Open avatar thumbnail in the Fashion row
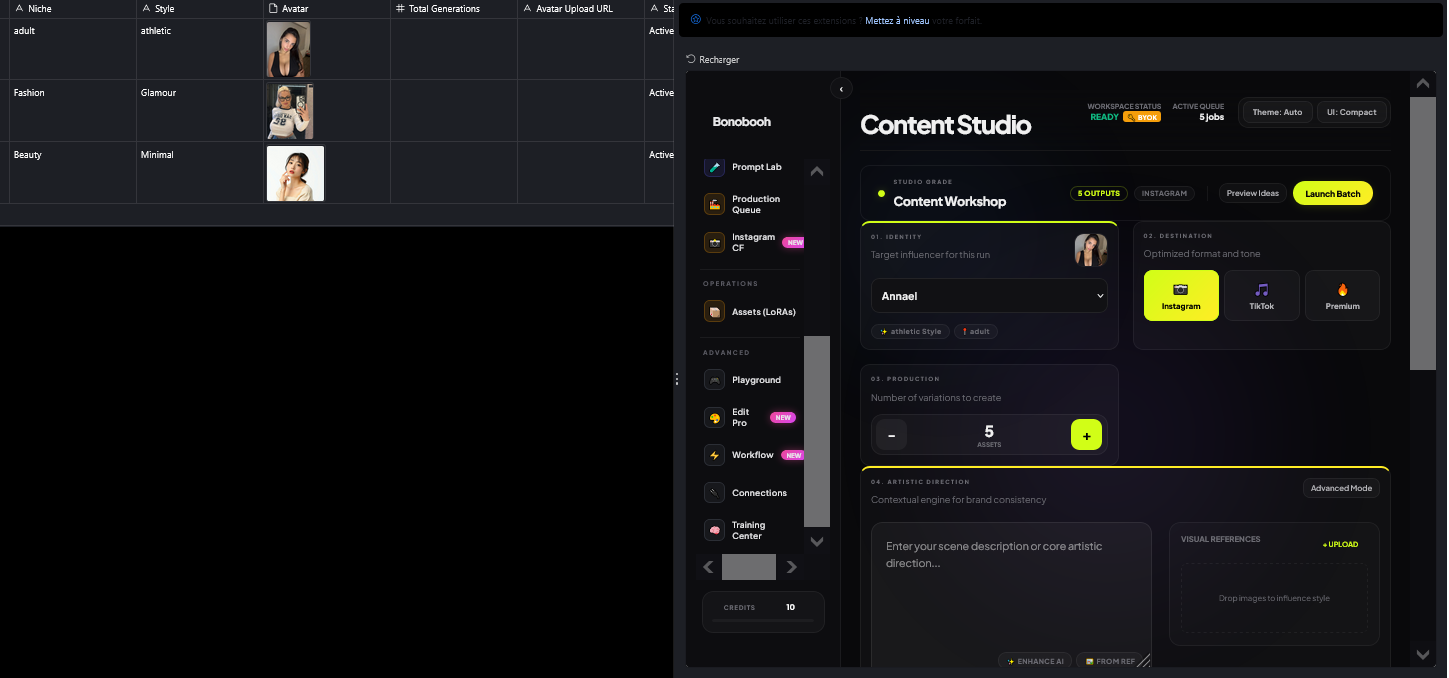The image size is (1449, 678). [x=290, y=111]
